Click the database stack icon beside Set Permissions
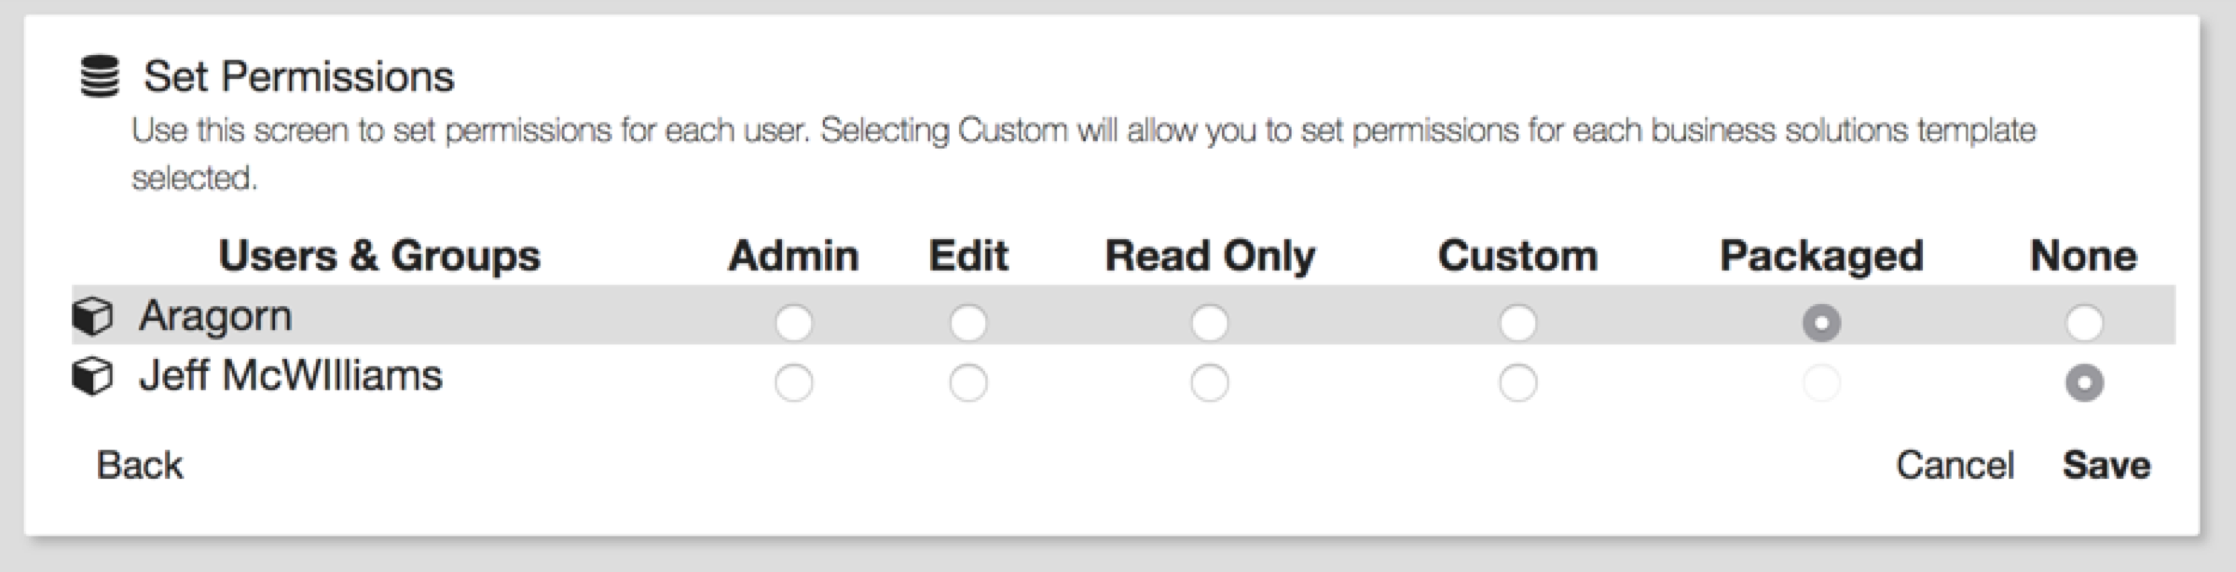The width and height of the screenshot is (2236, 572). coord(99,77)
